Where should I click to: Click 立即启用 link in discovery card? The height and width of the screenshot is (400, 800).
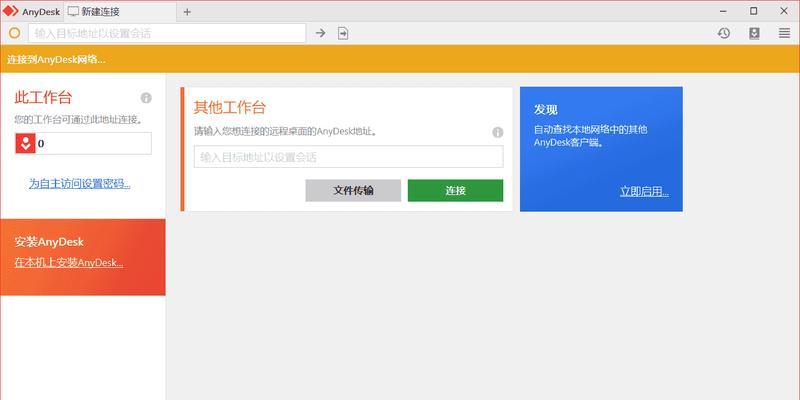644,191
